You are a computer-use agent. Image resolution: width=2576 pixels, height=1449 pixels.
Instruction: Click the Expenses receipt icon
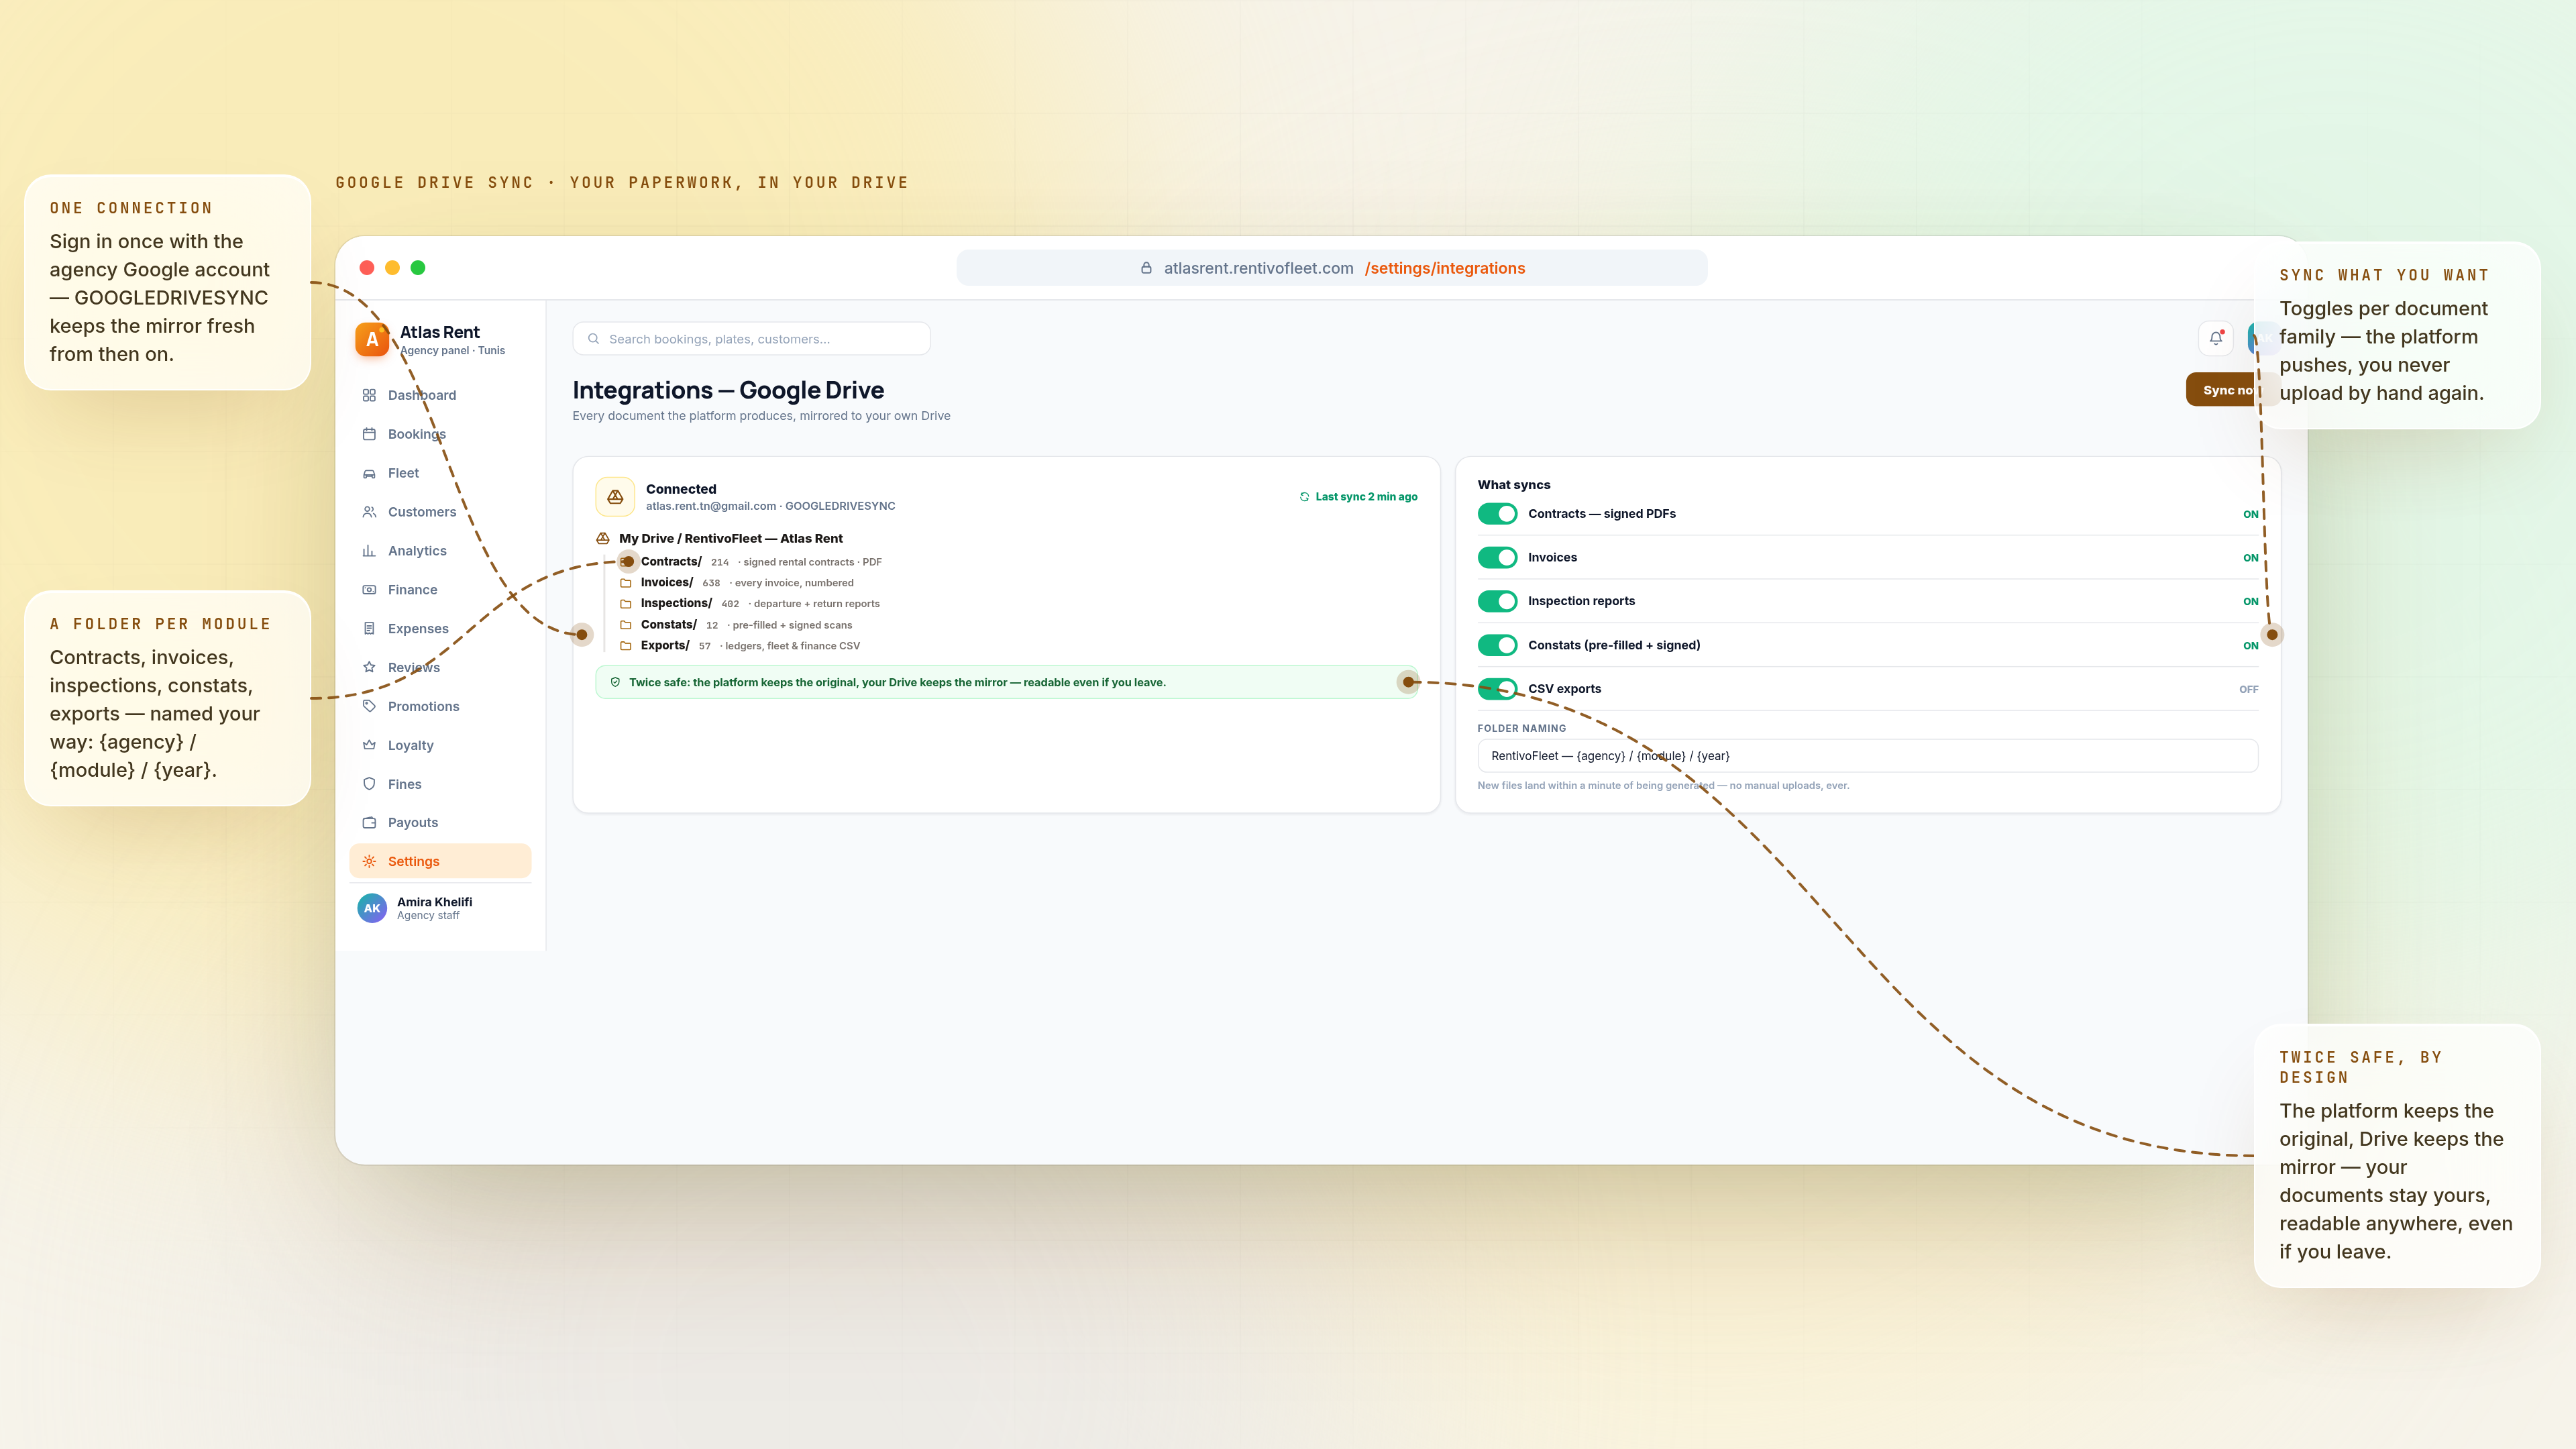(369, 628)
